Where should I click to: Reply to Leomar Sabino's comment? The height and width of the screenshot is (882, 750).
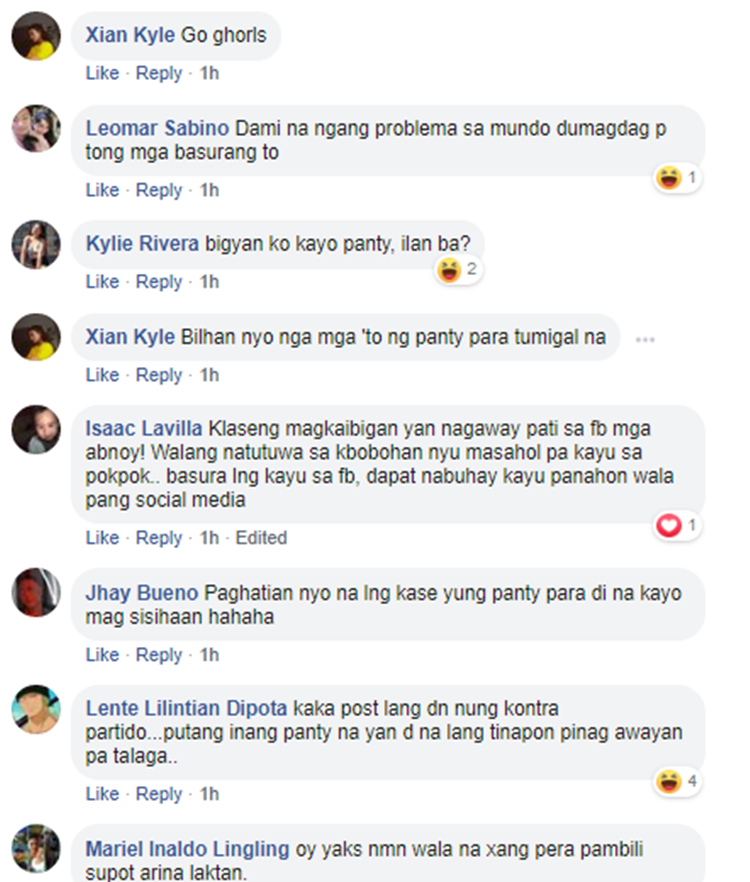click(159, 190)
